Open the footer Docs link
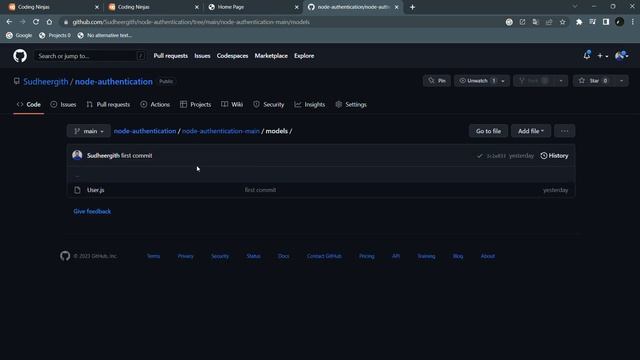 click(x=284, y=256)
